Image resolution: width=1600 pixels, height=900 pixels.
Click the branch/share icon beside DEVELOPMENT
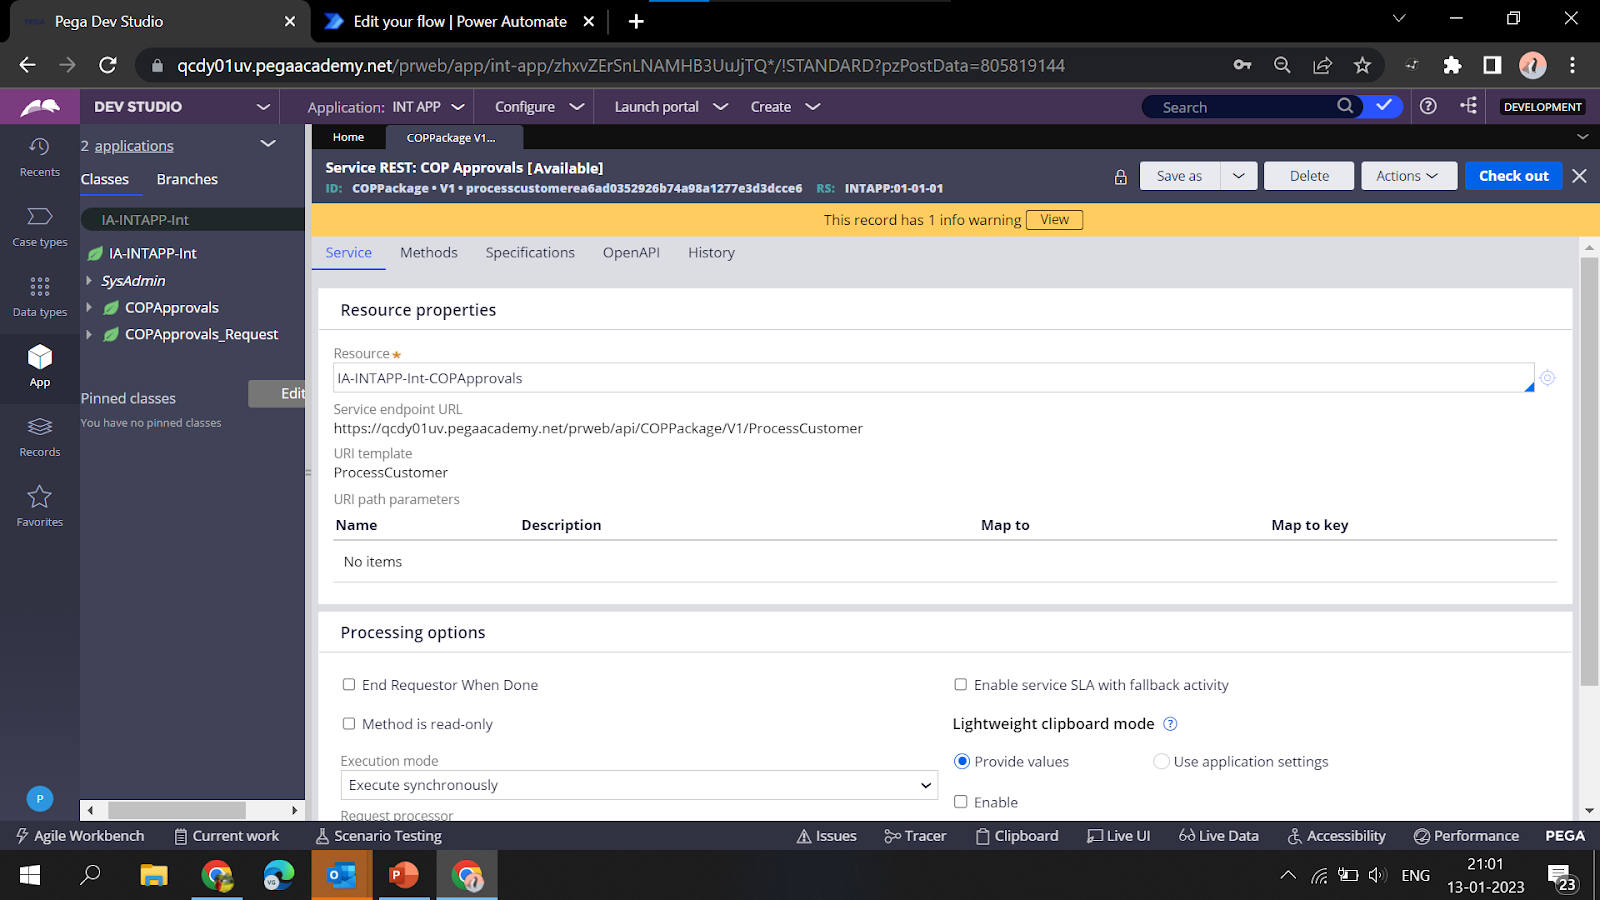pos(1468,106)
